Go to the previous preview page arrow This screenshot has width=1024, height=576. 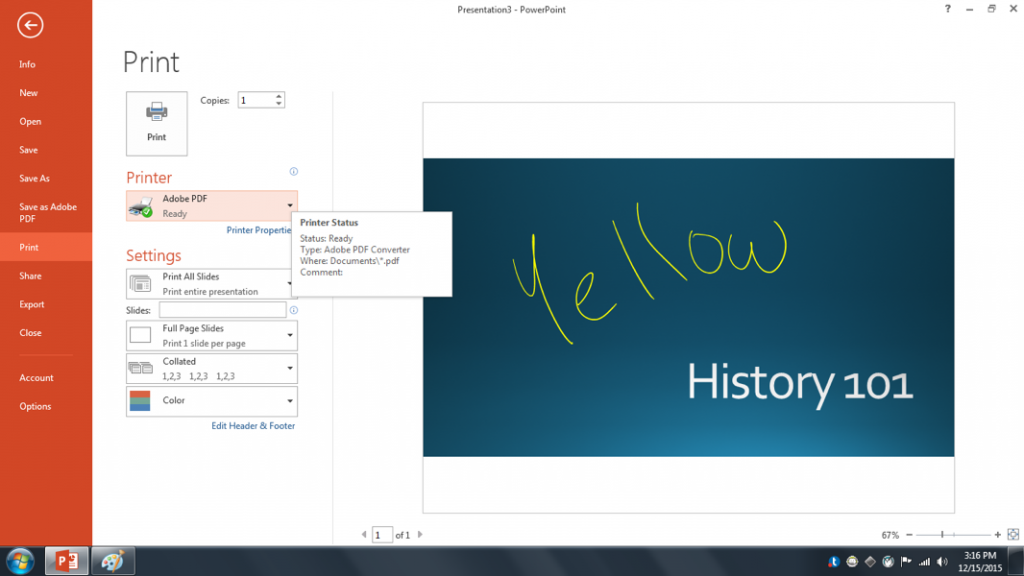pyautogui.click(x=364, y=534)
